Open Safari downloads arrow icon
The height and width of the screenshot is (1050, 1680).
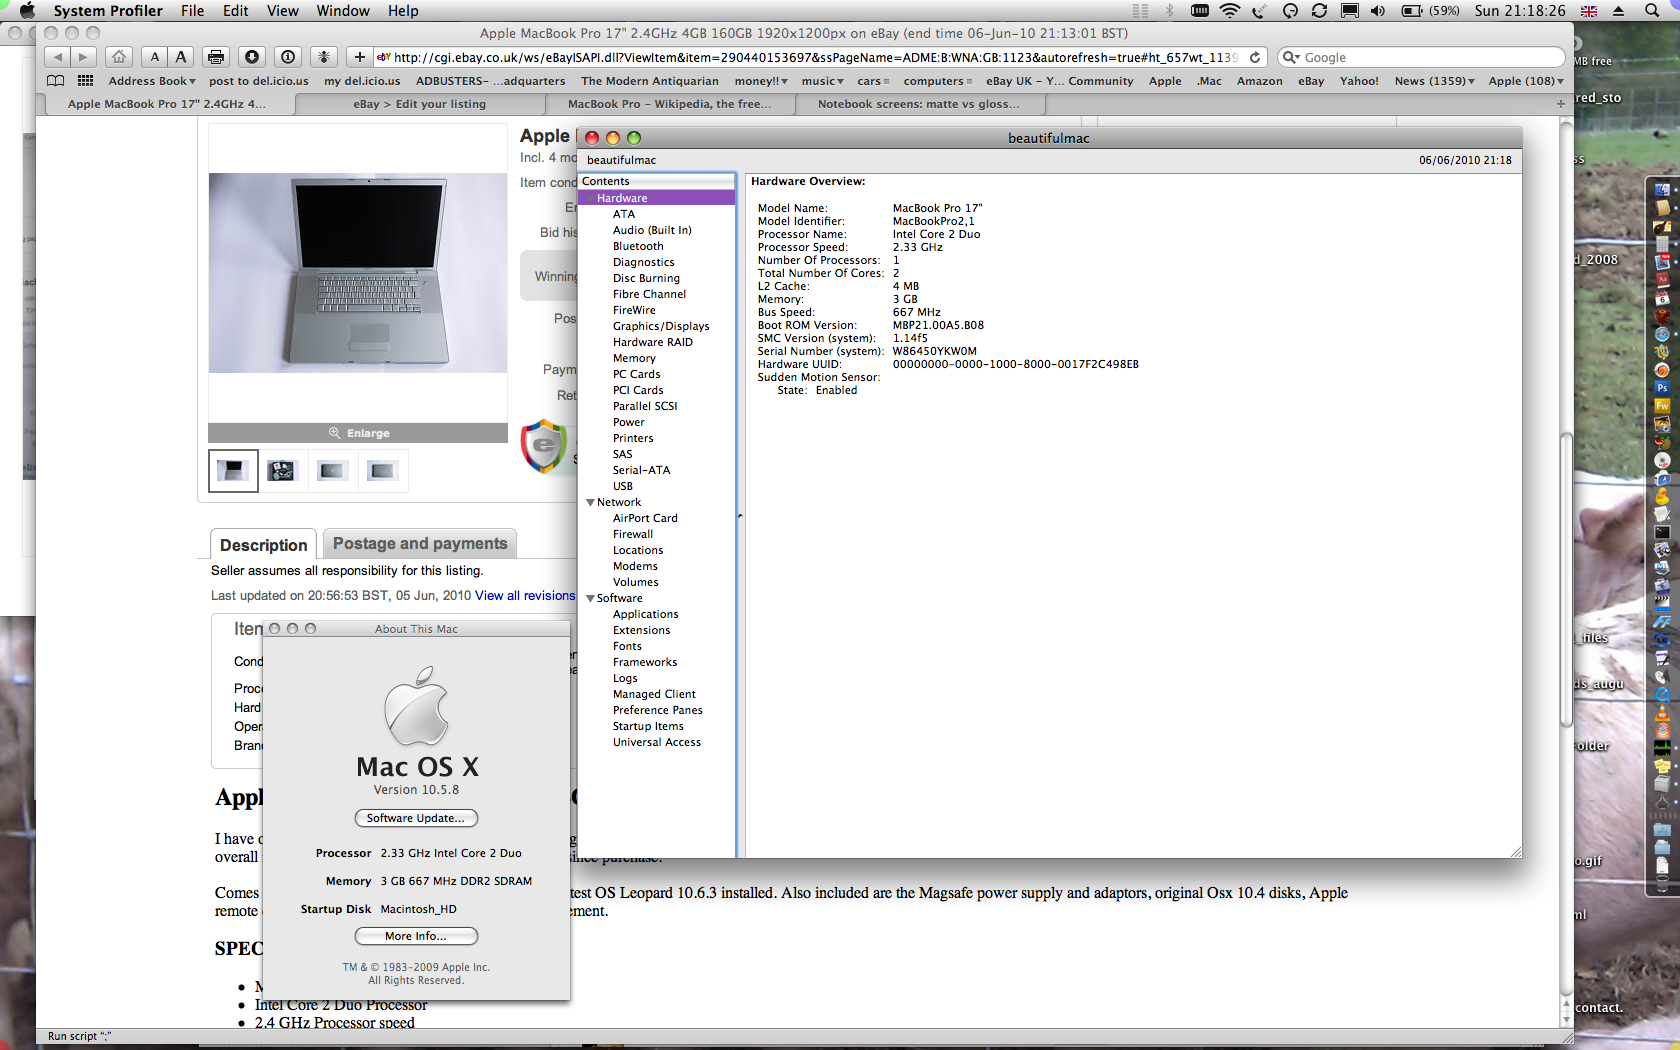[252, 57]
